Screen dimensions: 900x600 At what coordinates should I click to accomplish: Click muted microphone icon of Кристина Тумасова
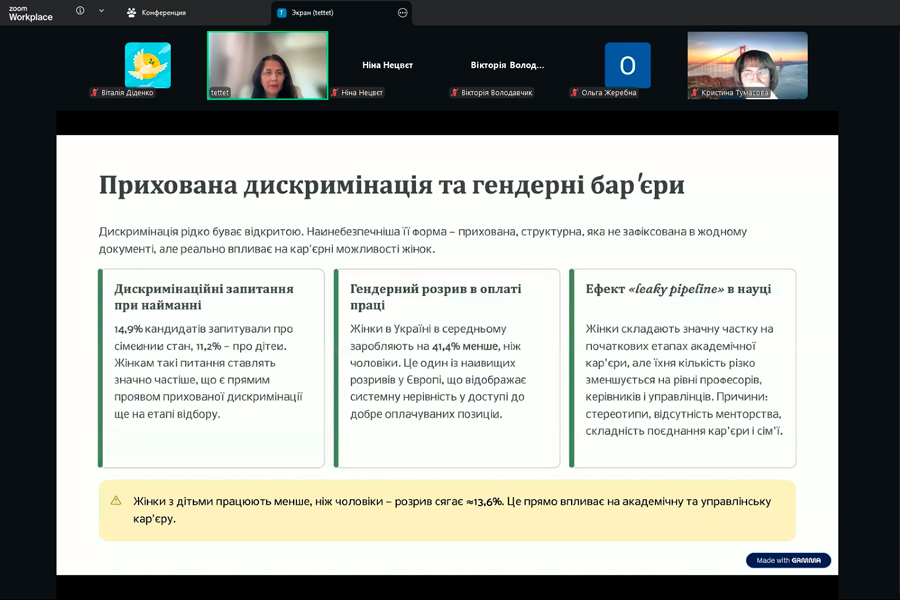695,92
